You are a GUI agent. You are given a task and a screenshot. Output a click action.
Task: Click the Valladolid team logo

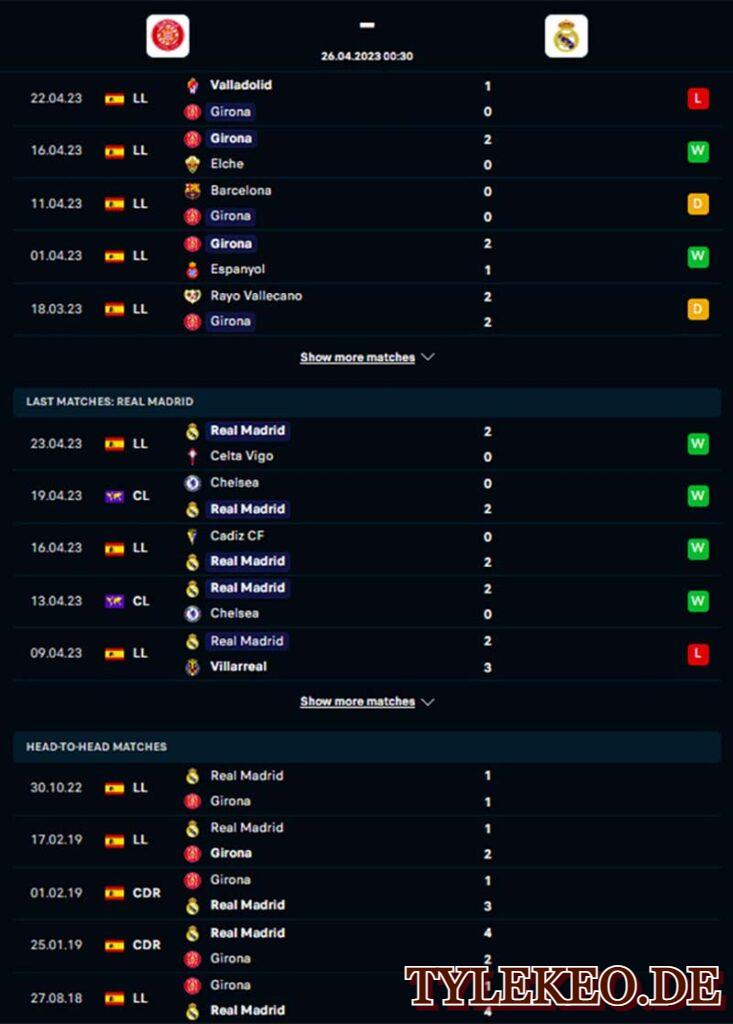pos(192,86)
